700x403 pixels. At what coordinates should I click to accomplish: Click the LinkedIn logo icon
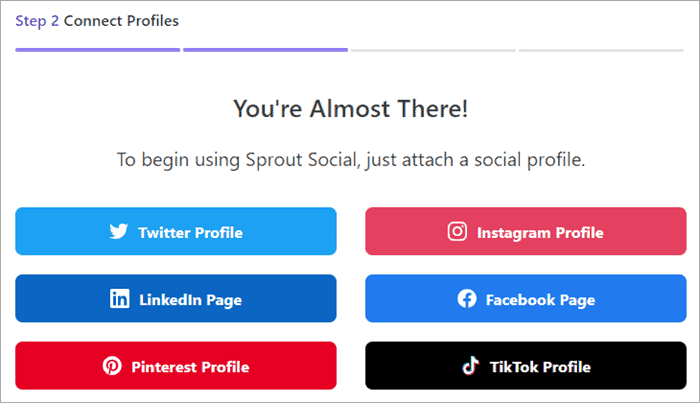120,299
